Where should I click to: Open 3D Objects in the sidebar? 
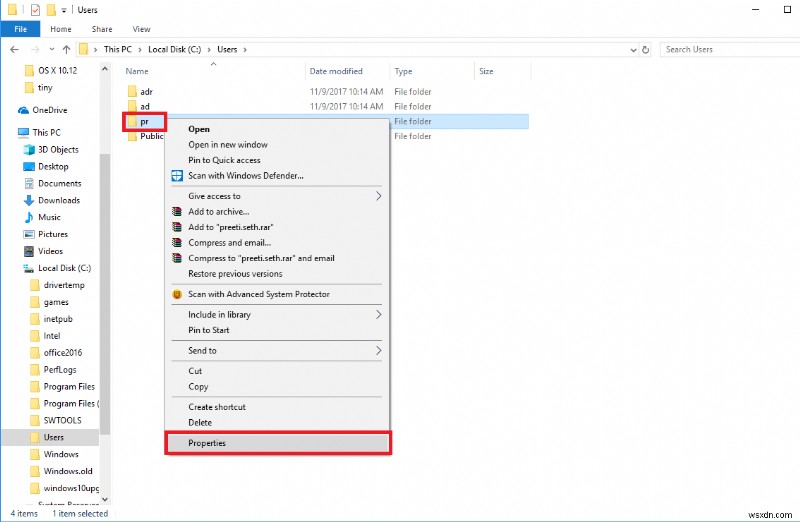[x=58, y=150]
